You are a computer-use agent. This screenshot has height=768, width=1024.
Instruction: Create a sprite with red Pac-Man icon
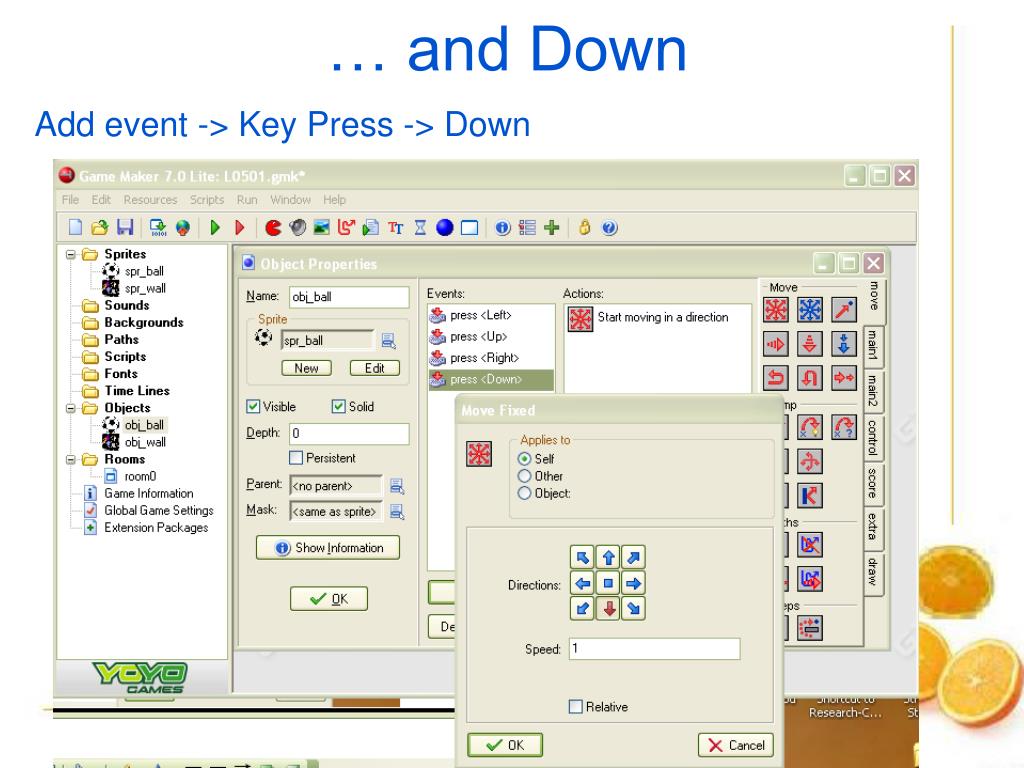point(273,227)
